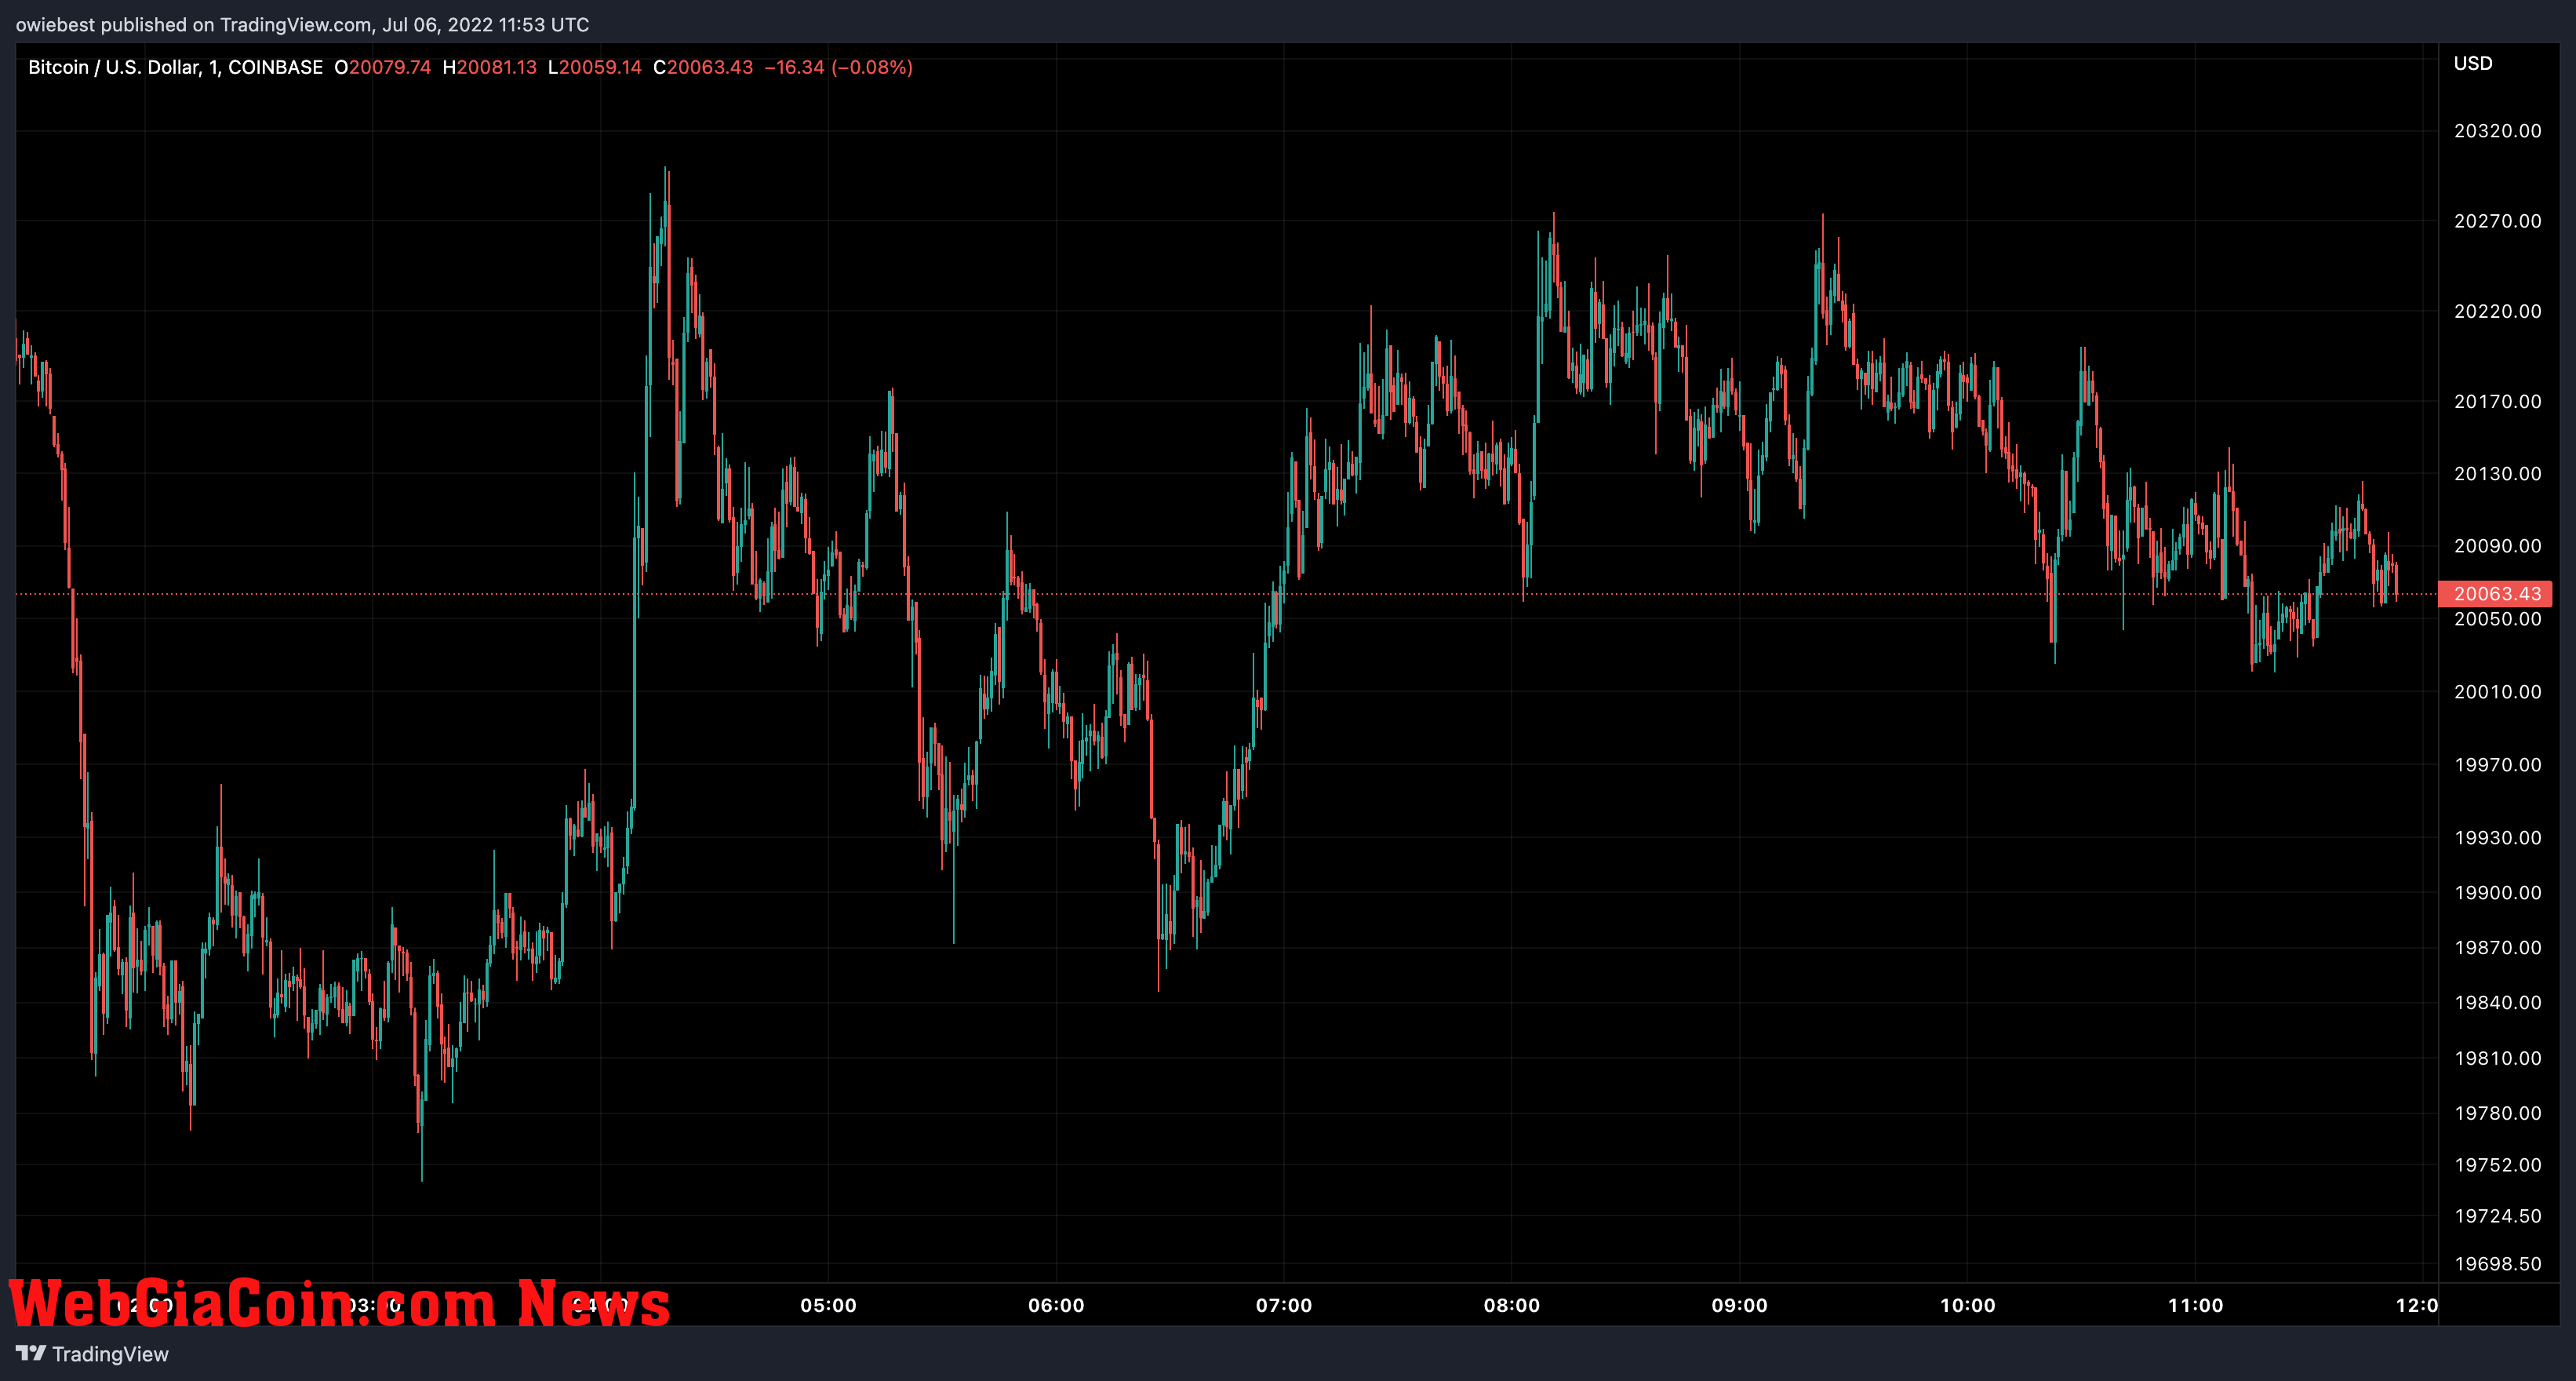This screenshot has height=1381, width=2576.
Task: Click the 07:00 time axis label
Action: coord(1284,1305)
